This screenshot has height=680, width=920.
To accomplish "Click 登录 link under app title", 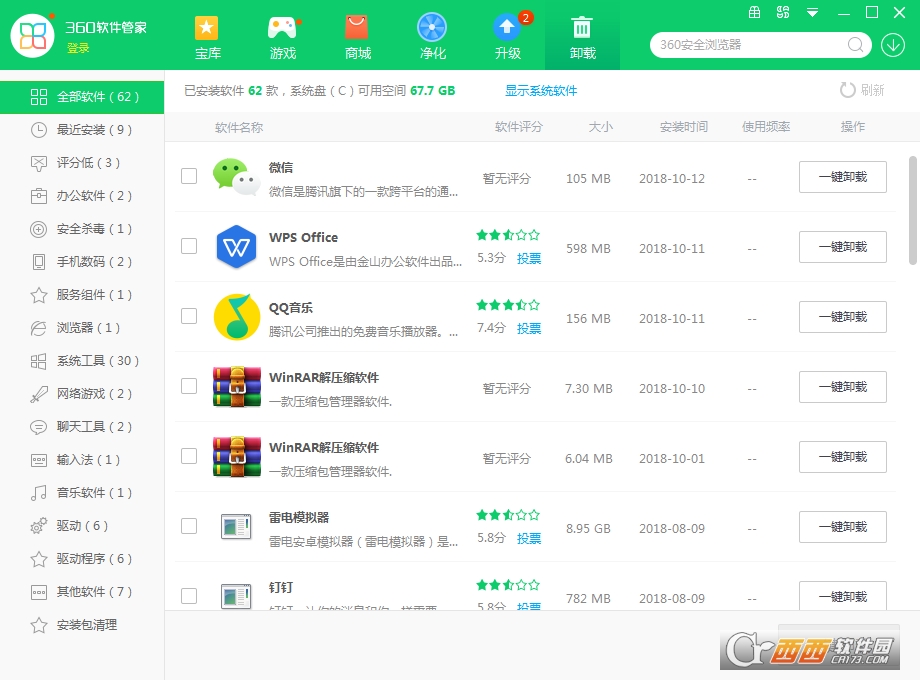I will click(x=78, y=48).
